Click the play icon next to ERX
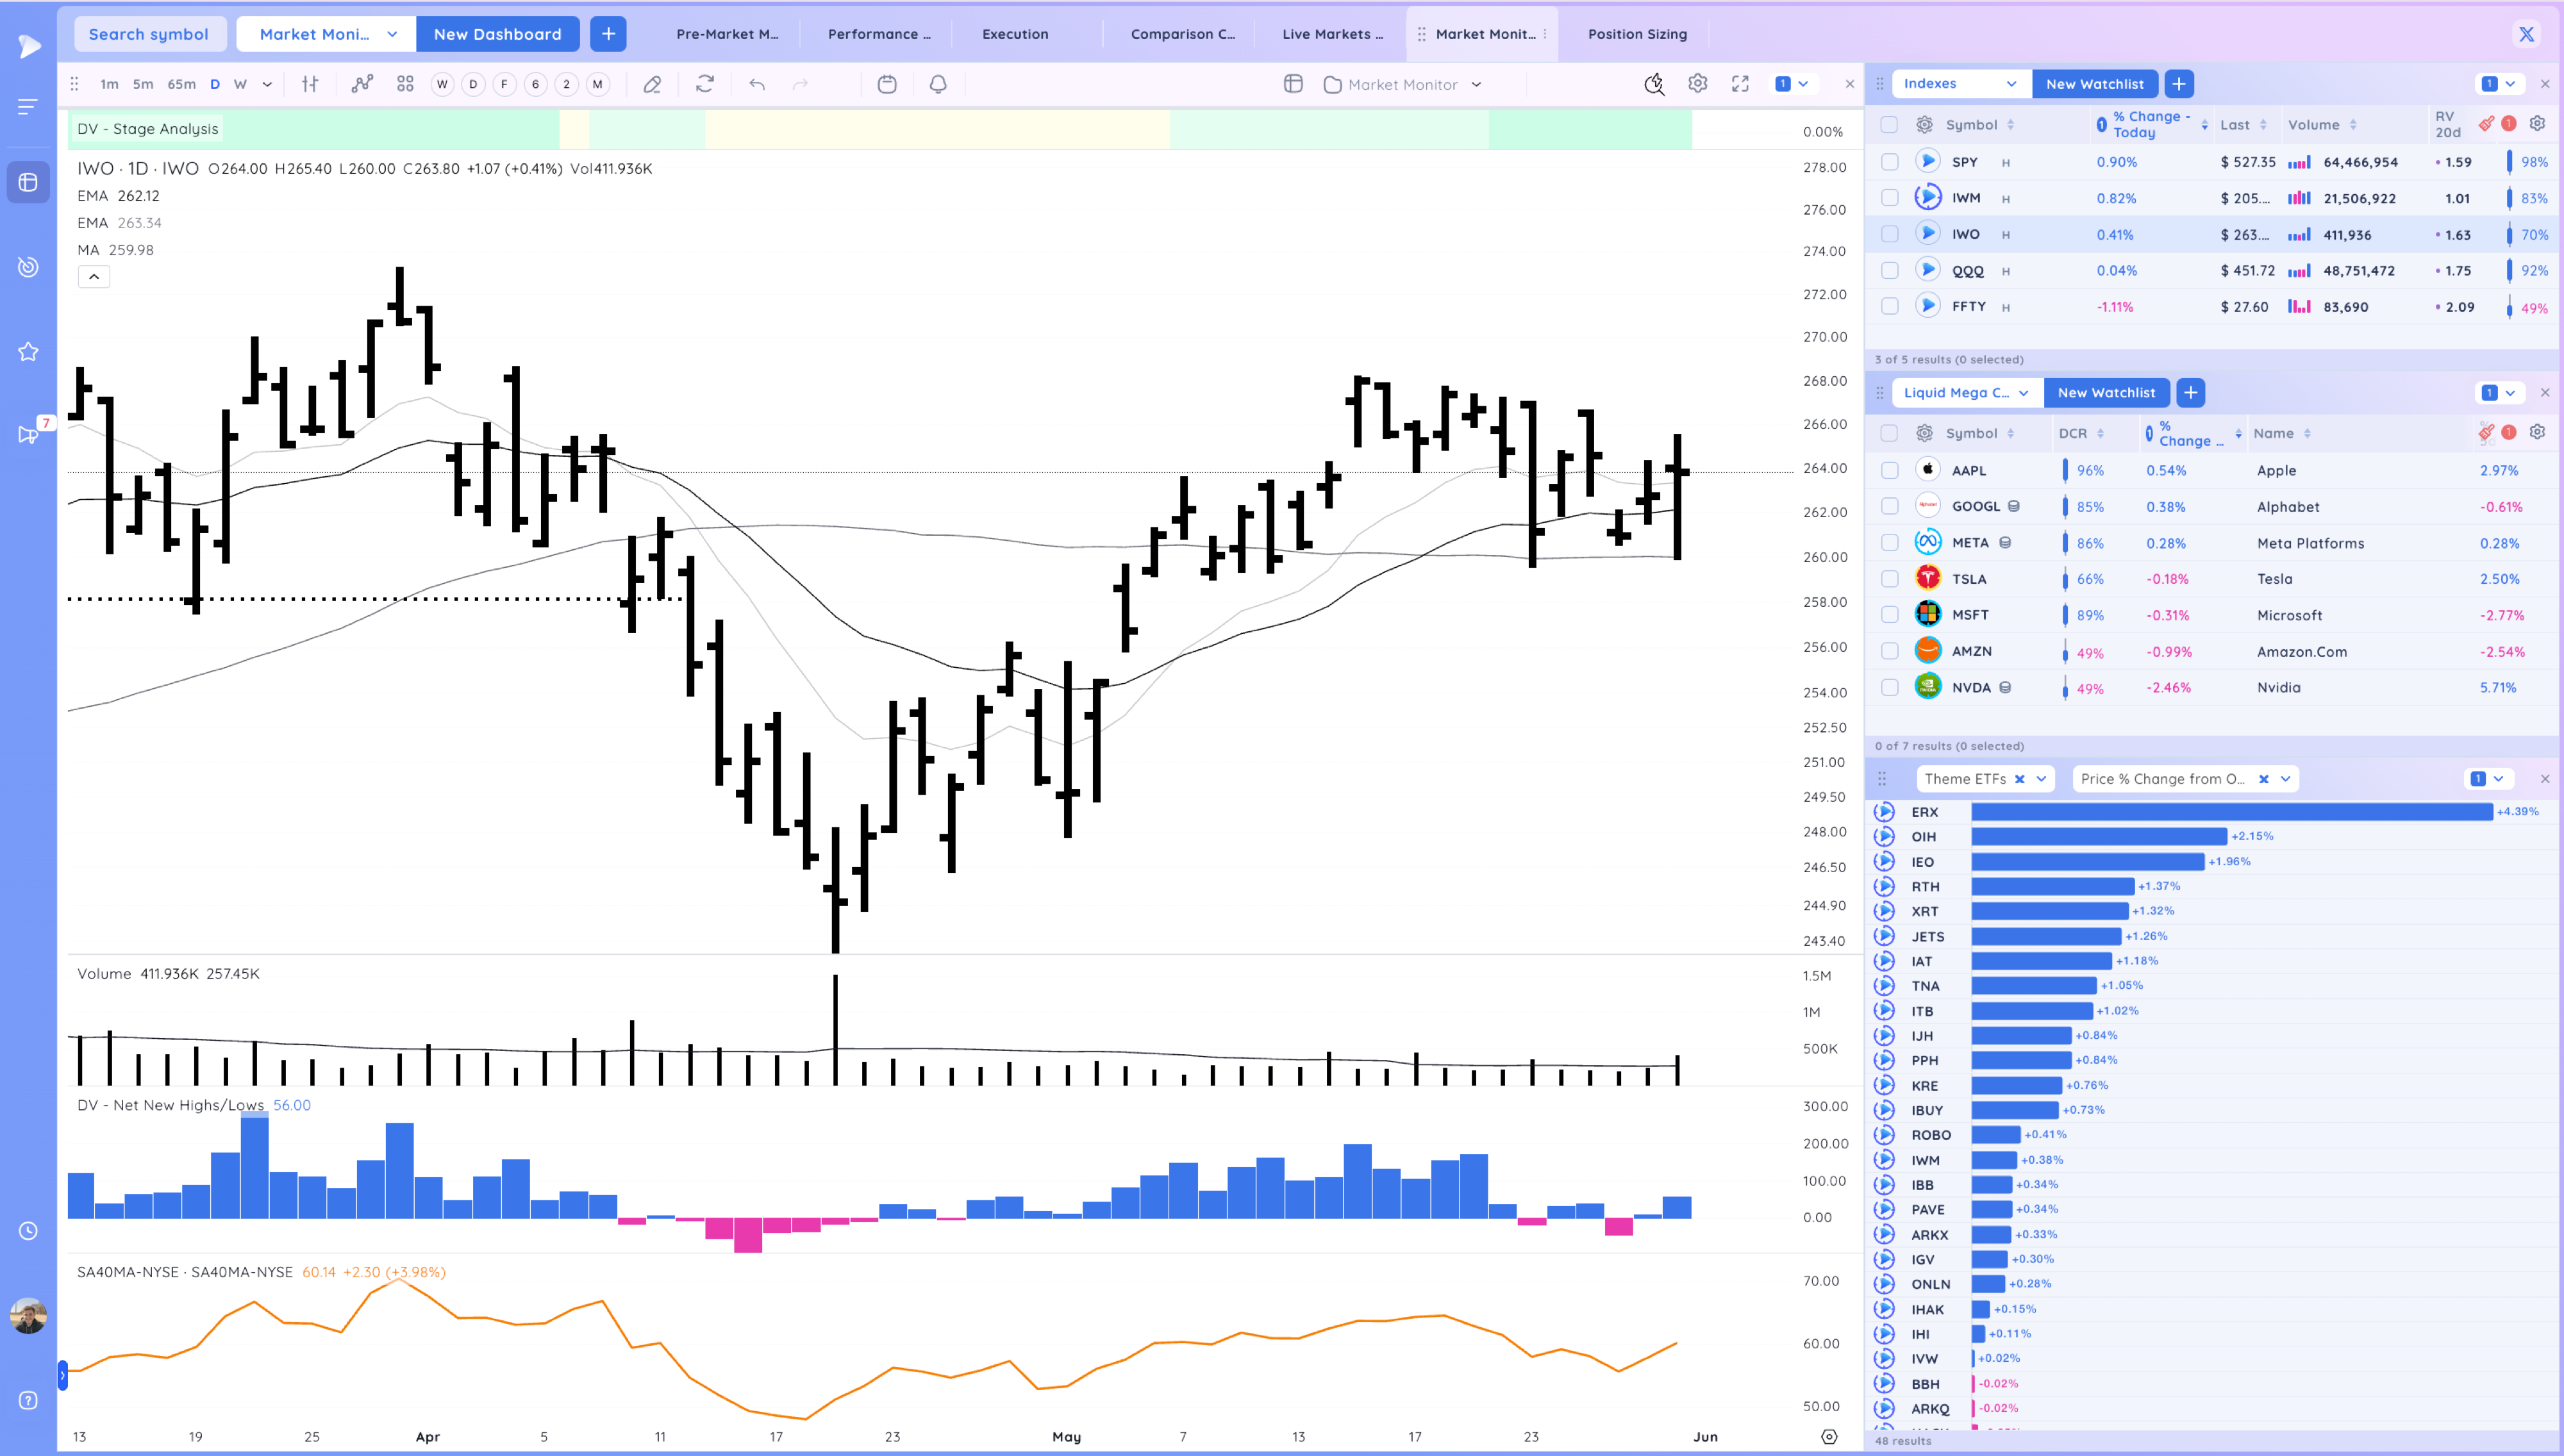The image size is (2564, 1456). tap(1884, 811)
